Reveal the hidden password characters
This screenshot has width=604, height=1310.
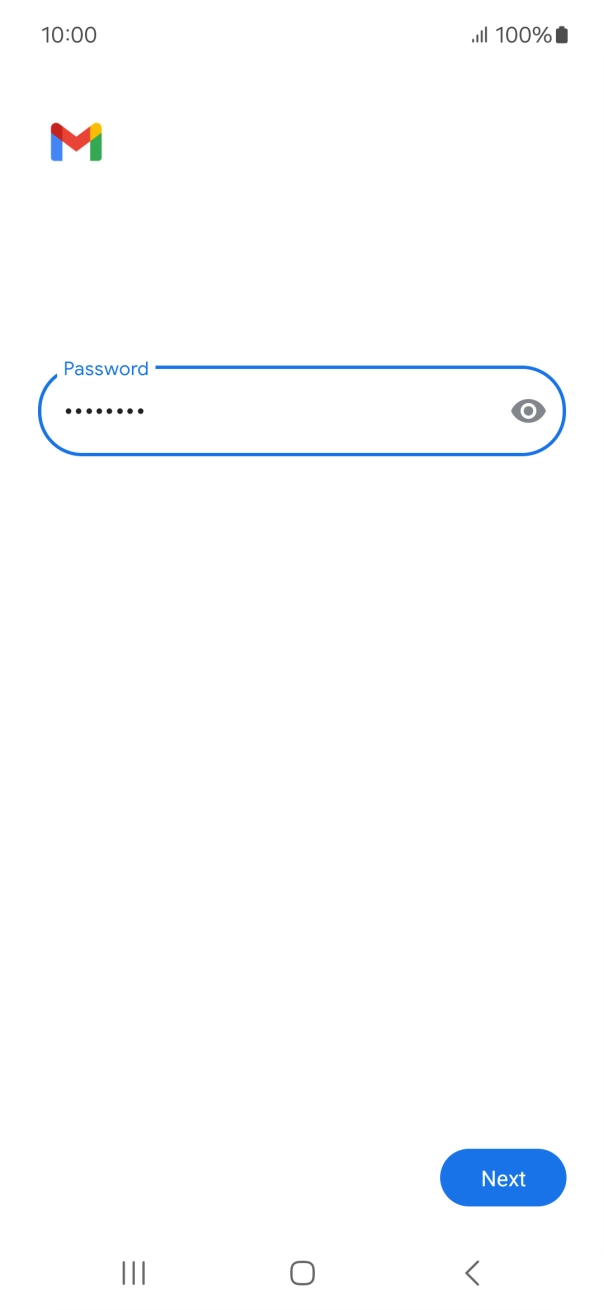528,410
